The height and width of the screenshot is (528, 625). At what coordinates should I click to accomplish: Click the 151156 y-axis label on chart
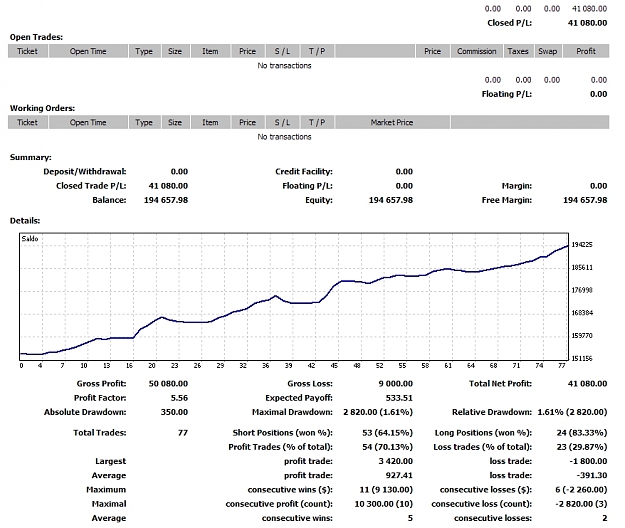pos(582,359)
